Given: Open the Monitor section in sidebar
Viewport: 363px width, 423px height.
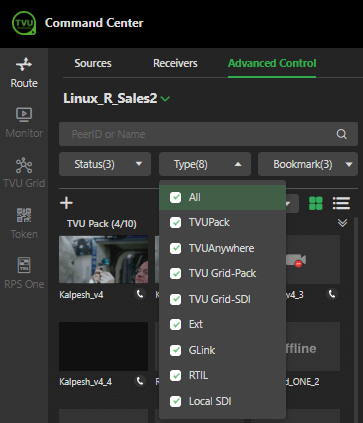Looking at the screenshot, I should tap(24, 123).
